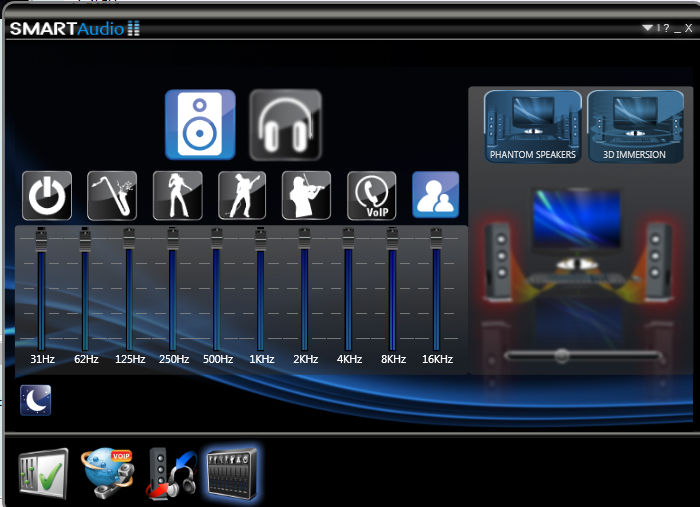Viewport: 700px width, 507px height.
Task: Choose the dancer preset icon
Action: click(178, 195)
